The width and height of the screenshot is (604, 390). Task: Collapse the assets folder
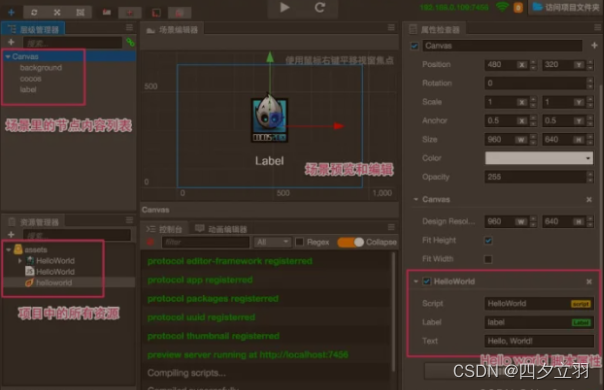coord(8,250)
